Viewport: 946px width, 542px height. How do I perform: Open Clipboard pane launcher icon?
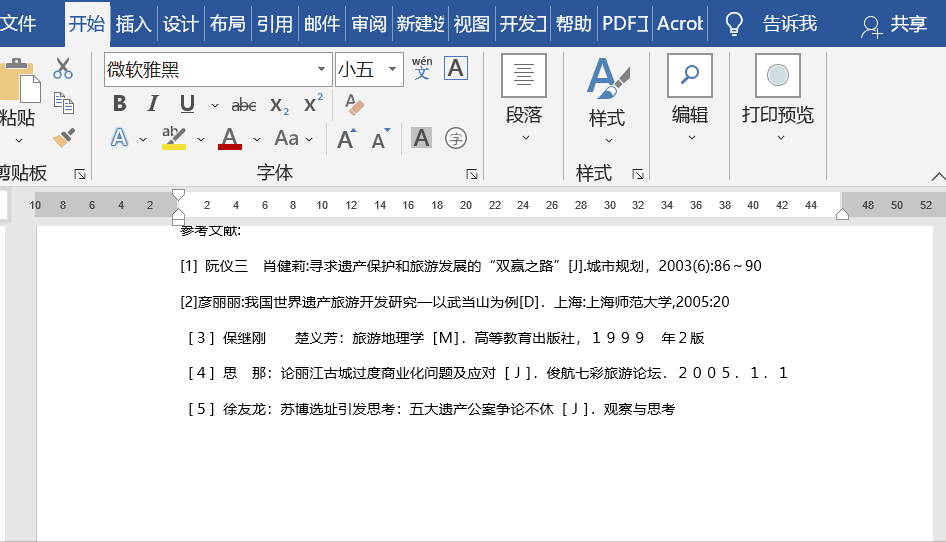coord(80,174)
